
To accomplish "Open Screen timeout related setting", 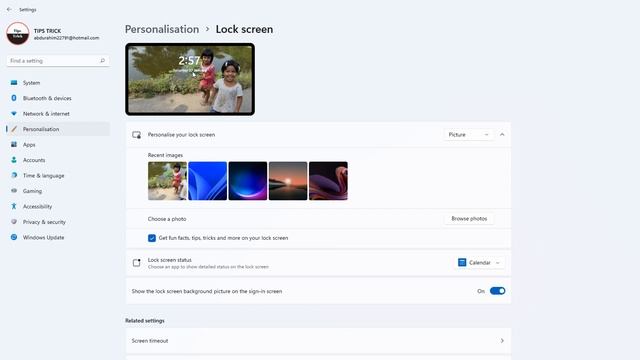I will click(x=318, y=341).
